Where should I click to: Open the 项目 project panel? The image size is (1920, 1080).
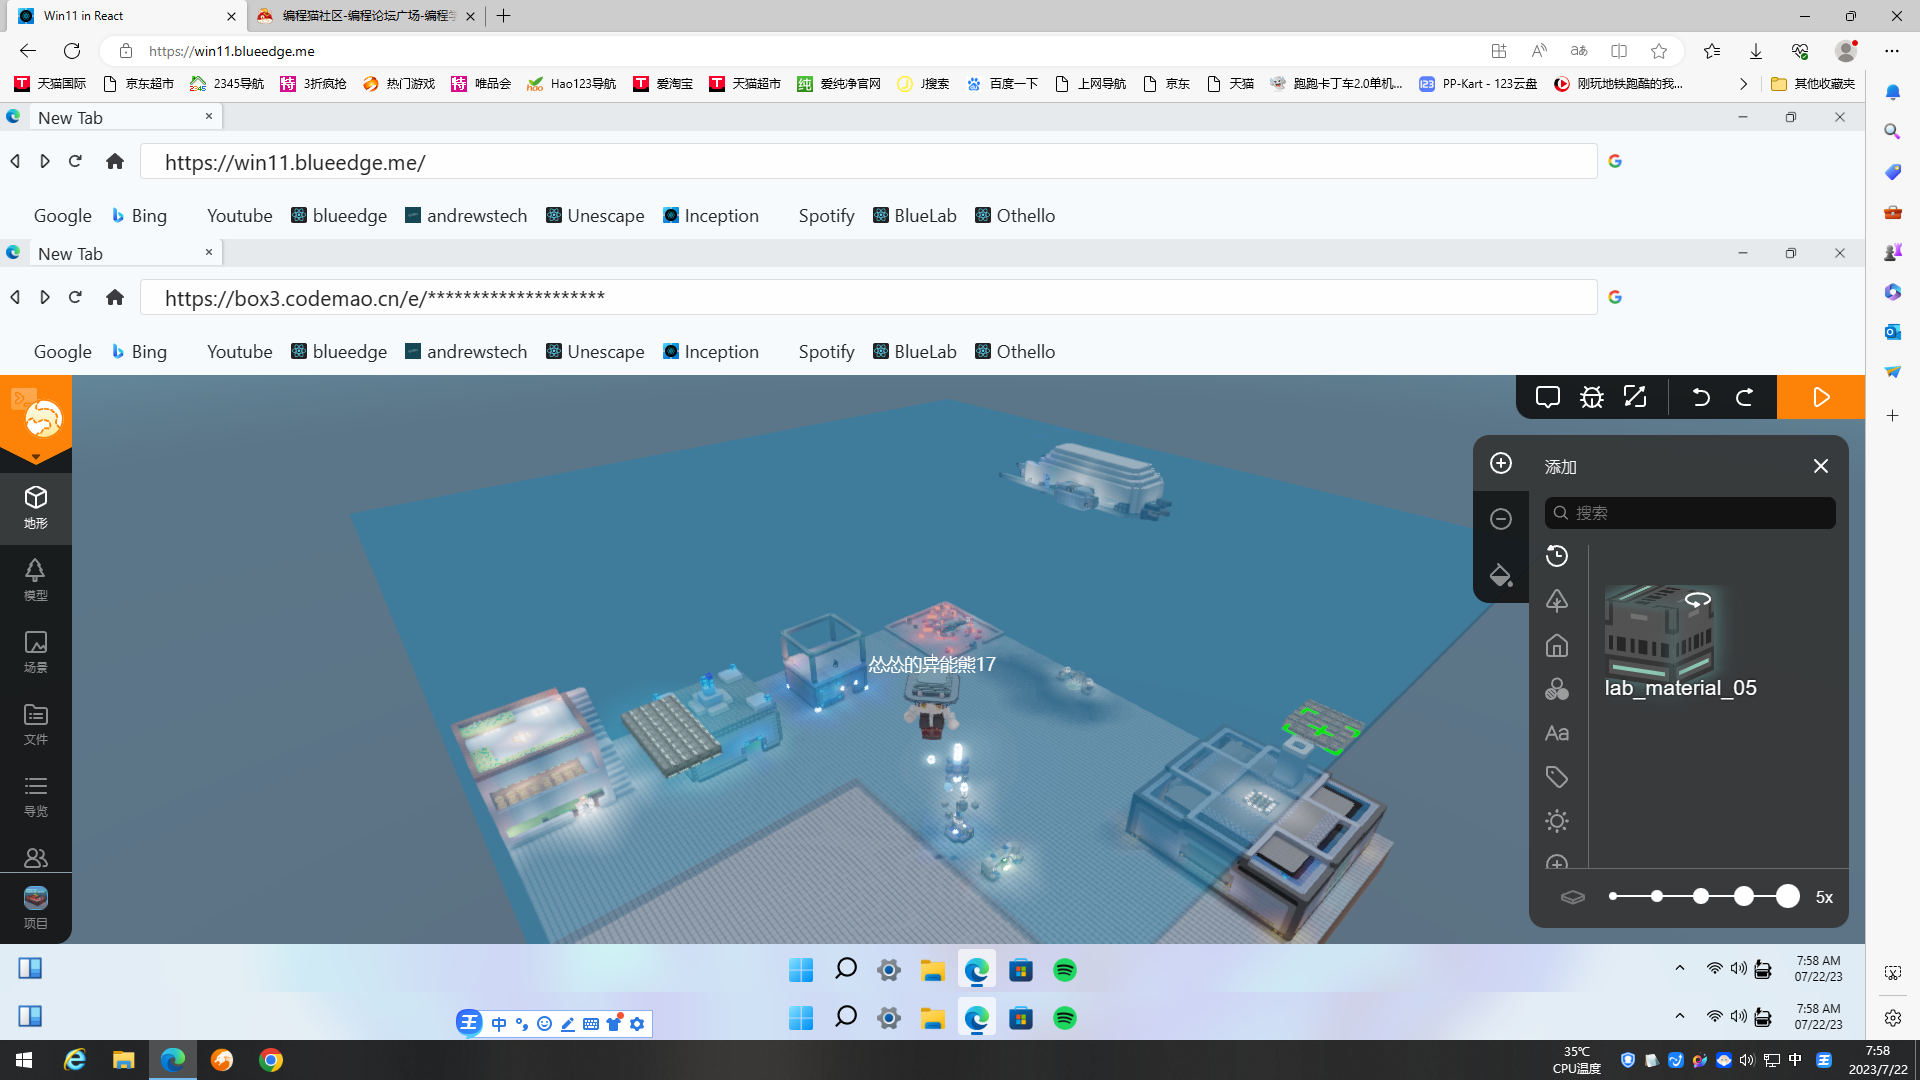36,908
